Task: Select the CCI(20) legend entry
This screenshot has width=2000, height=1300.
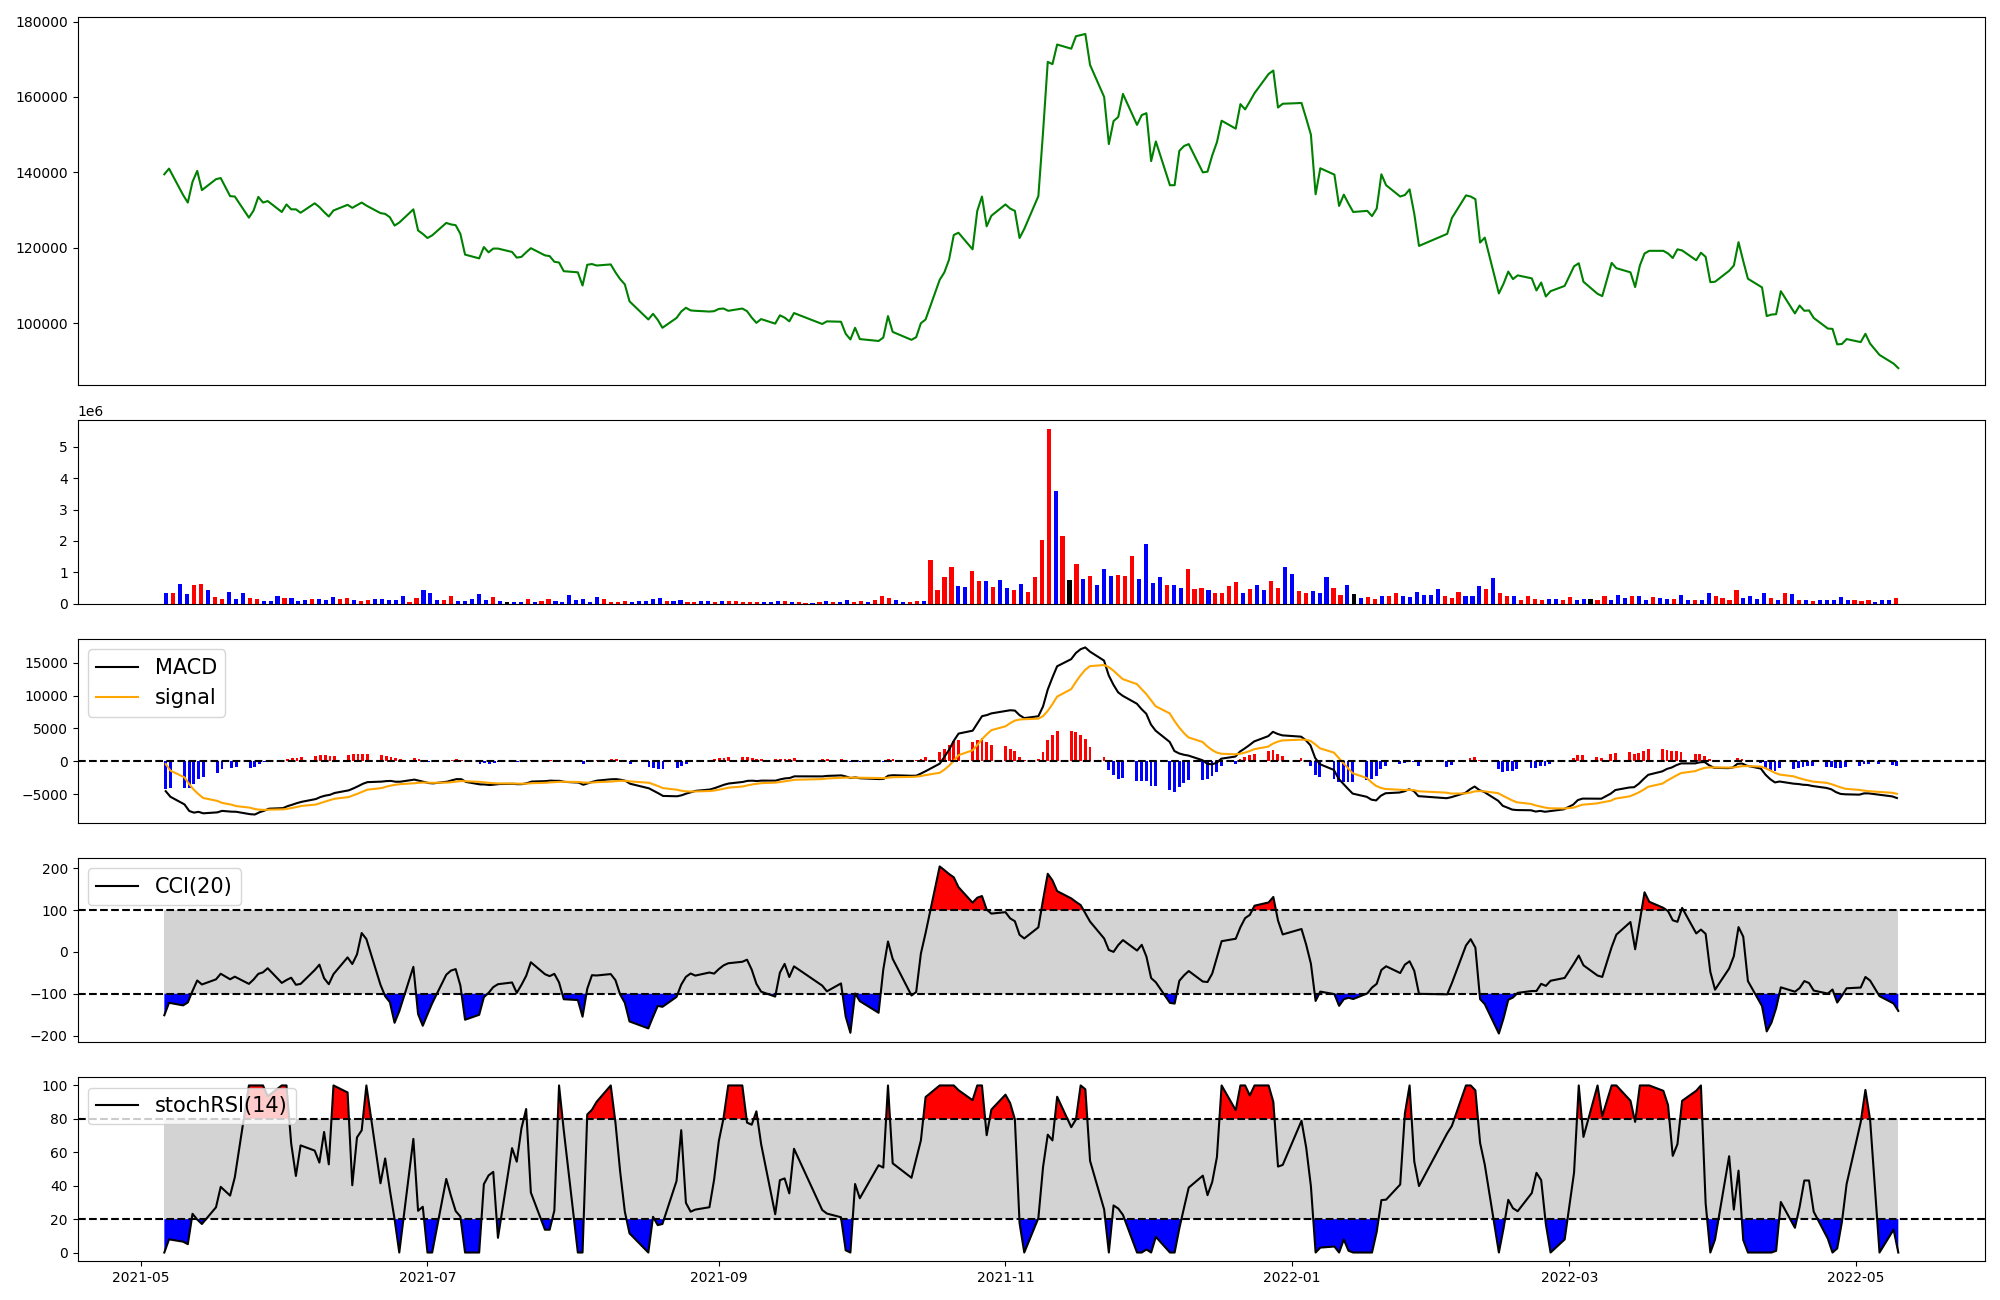Action: (192, 886)
